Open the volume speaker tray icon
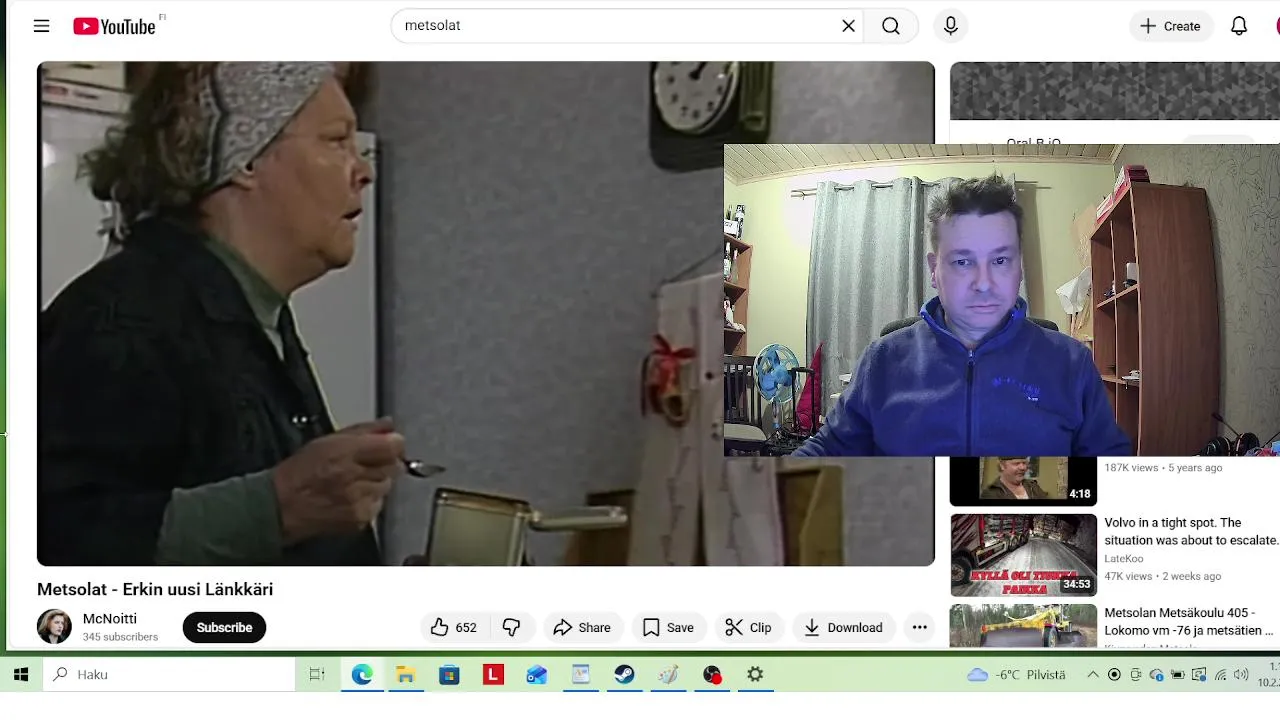This screenshot has height=720, width=1280. pos(1241,675)
